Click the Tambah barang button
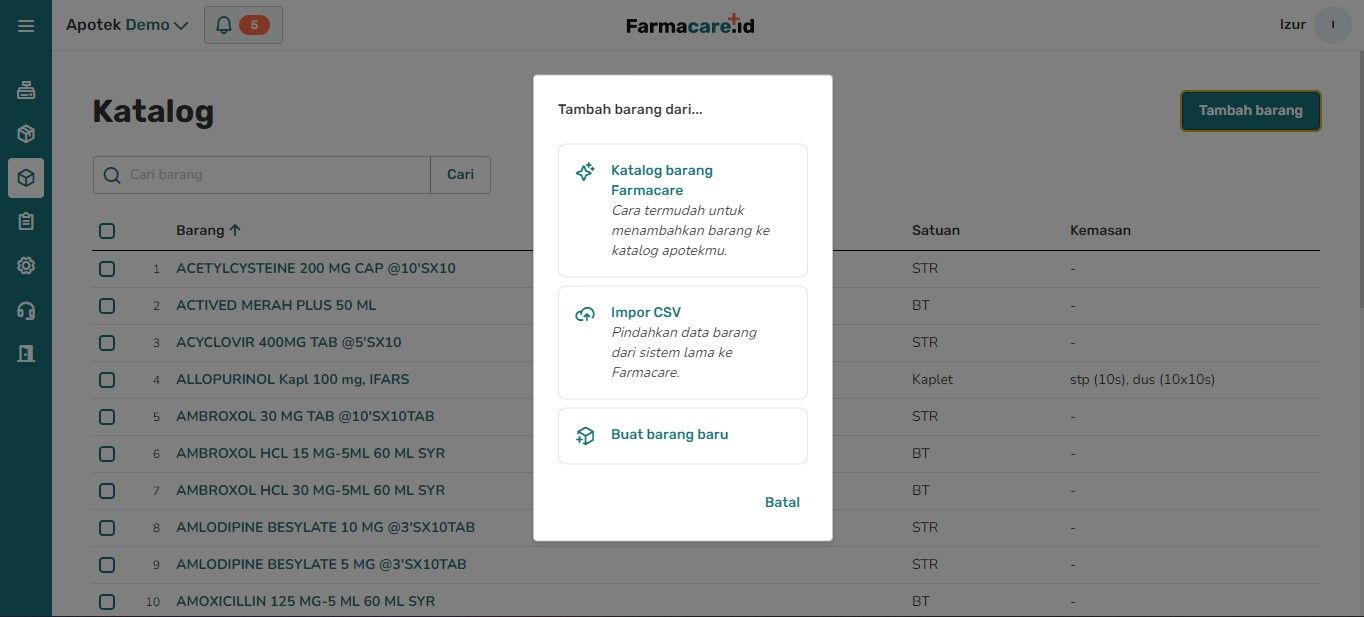Screen dimensions: 1364x617 pyautogui.click(x=1250, y=111)
